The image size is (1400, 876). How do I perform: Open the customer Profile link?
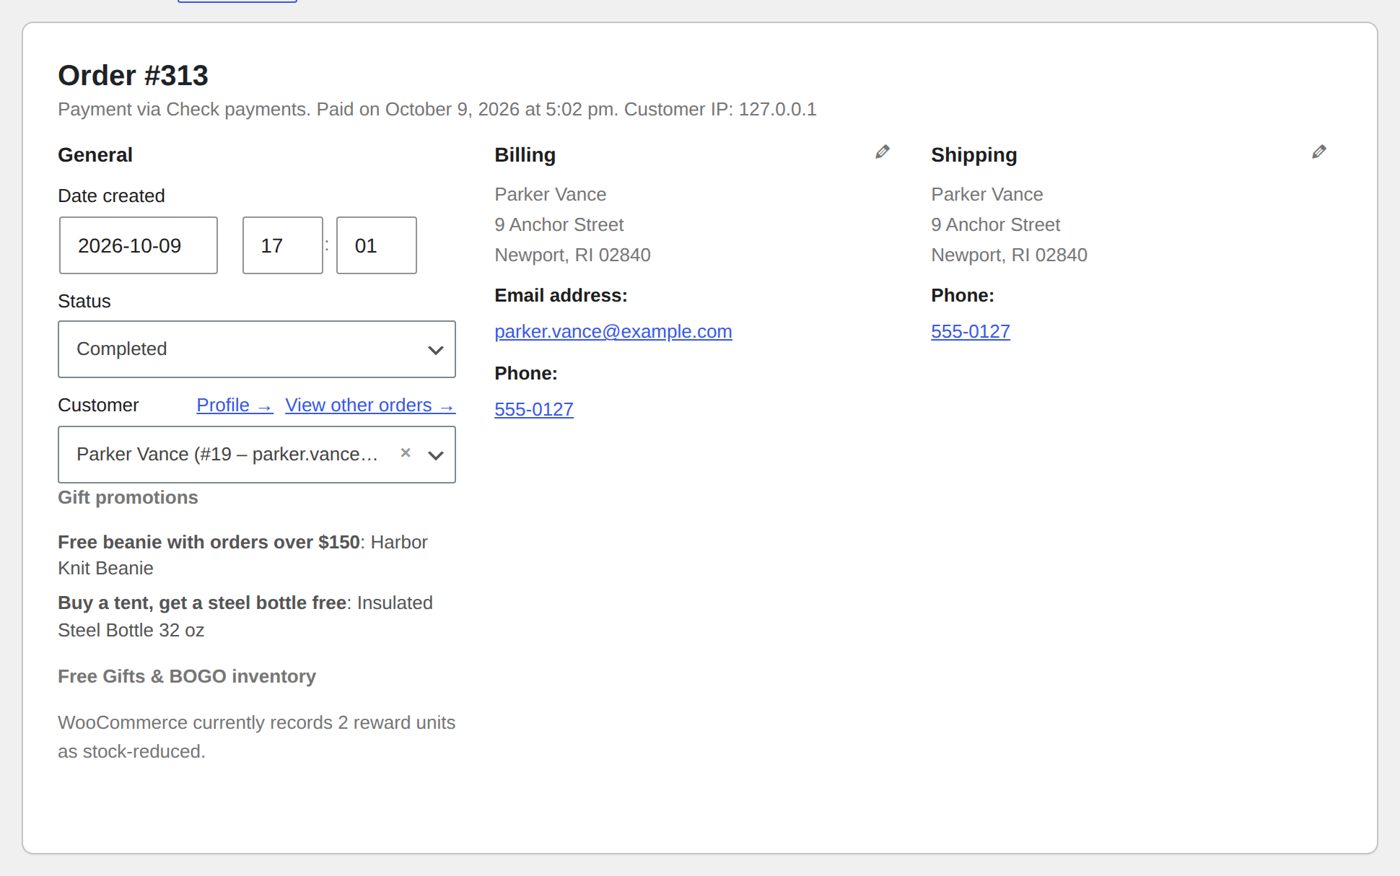(234, 405)
